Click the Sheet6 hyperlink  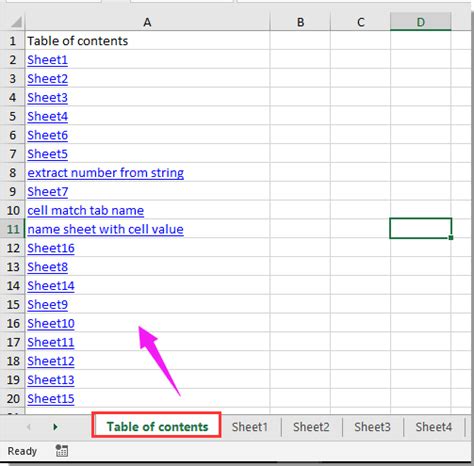47,135
